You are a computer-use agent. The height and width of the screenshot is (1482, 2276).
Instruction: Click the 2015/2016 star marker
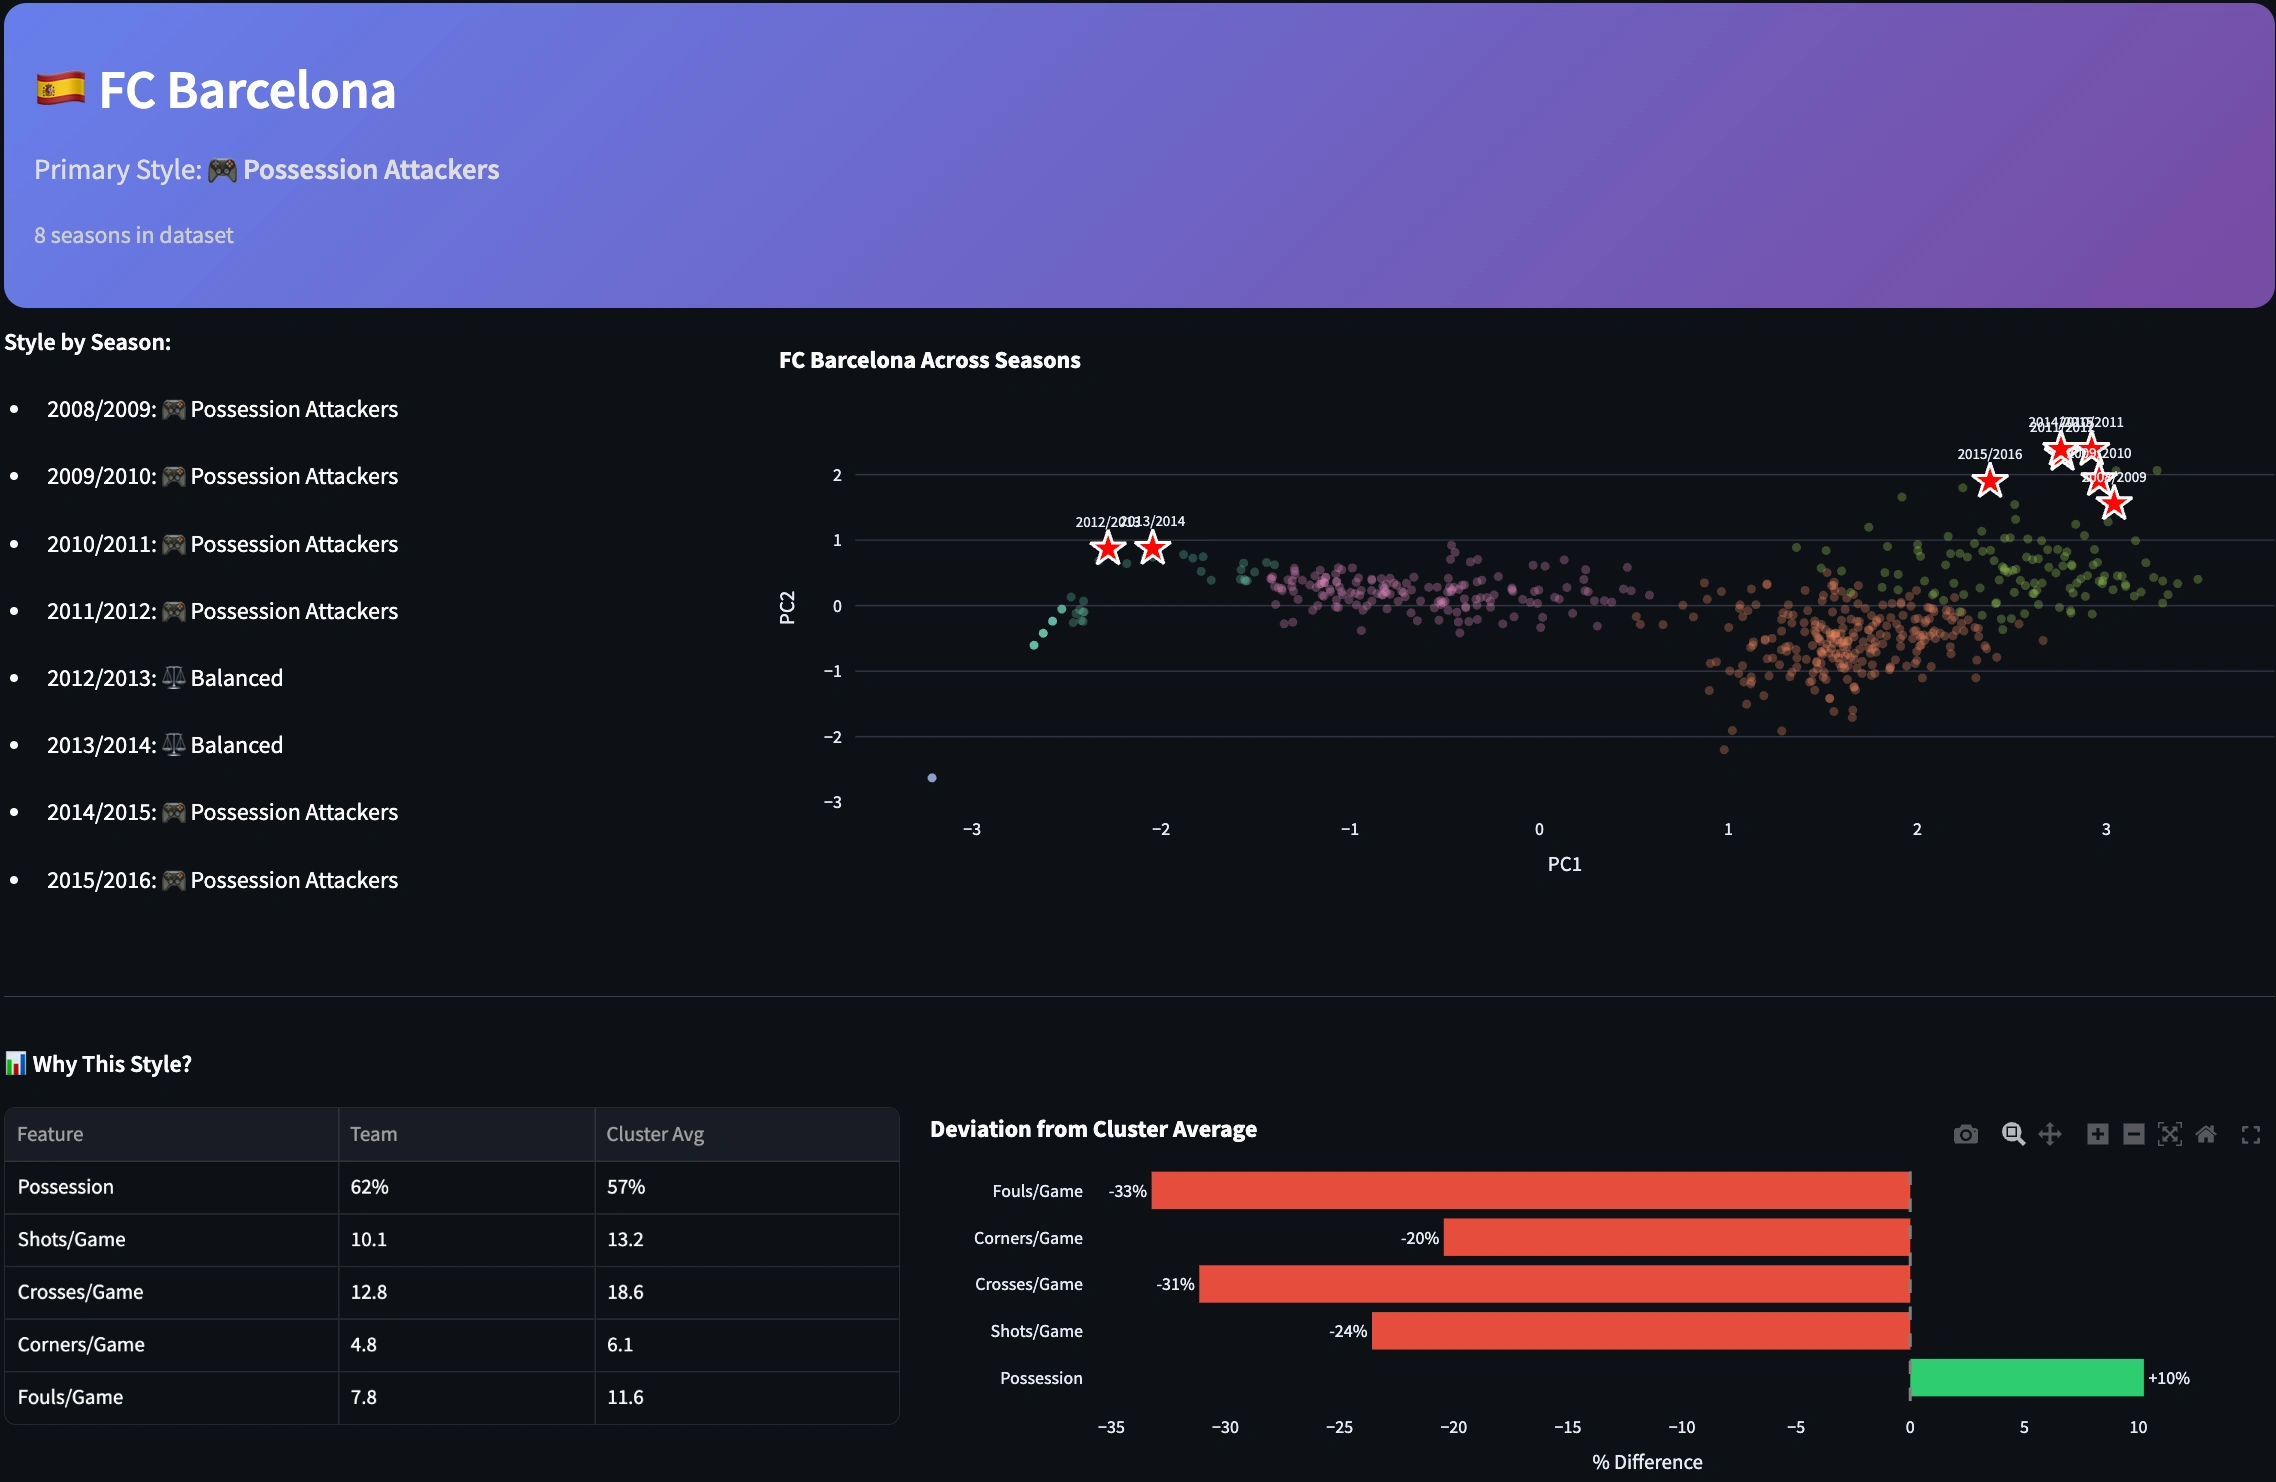click(1990, 481)
